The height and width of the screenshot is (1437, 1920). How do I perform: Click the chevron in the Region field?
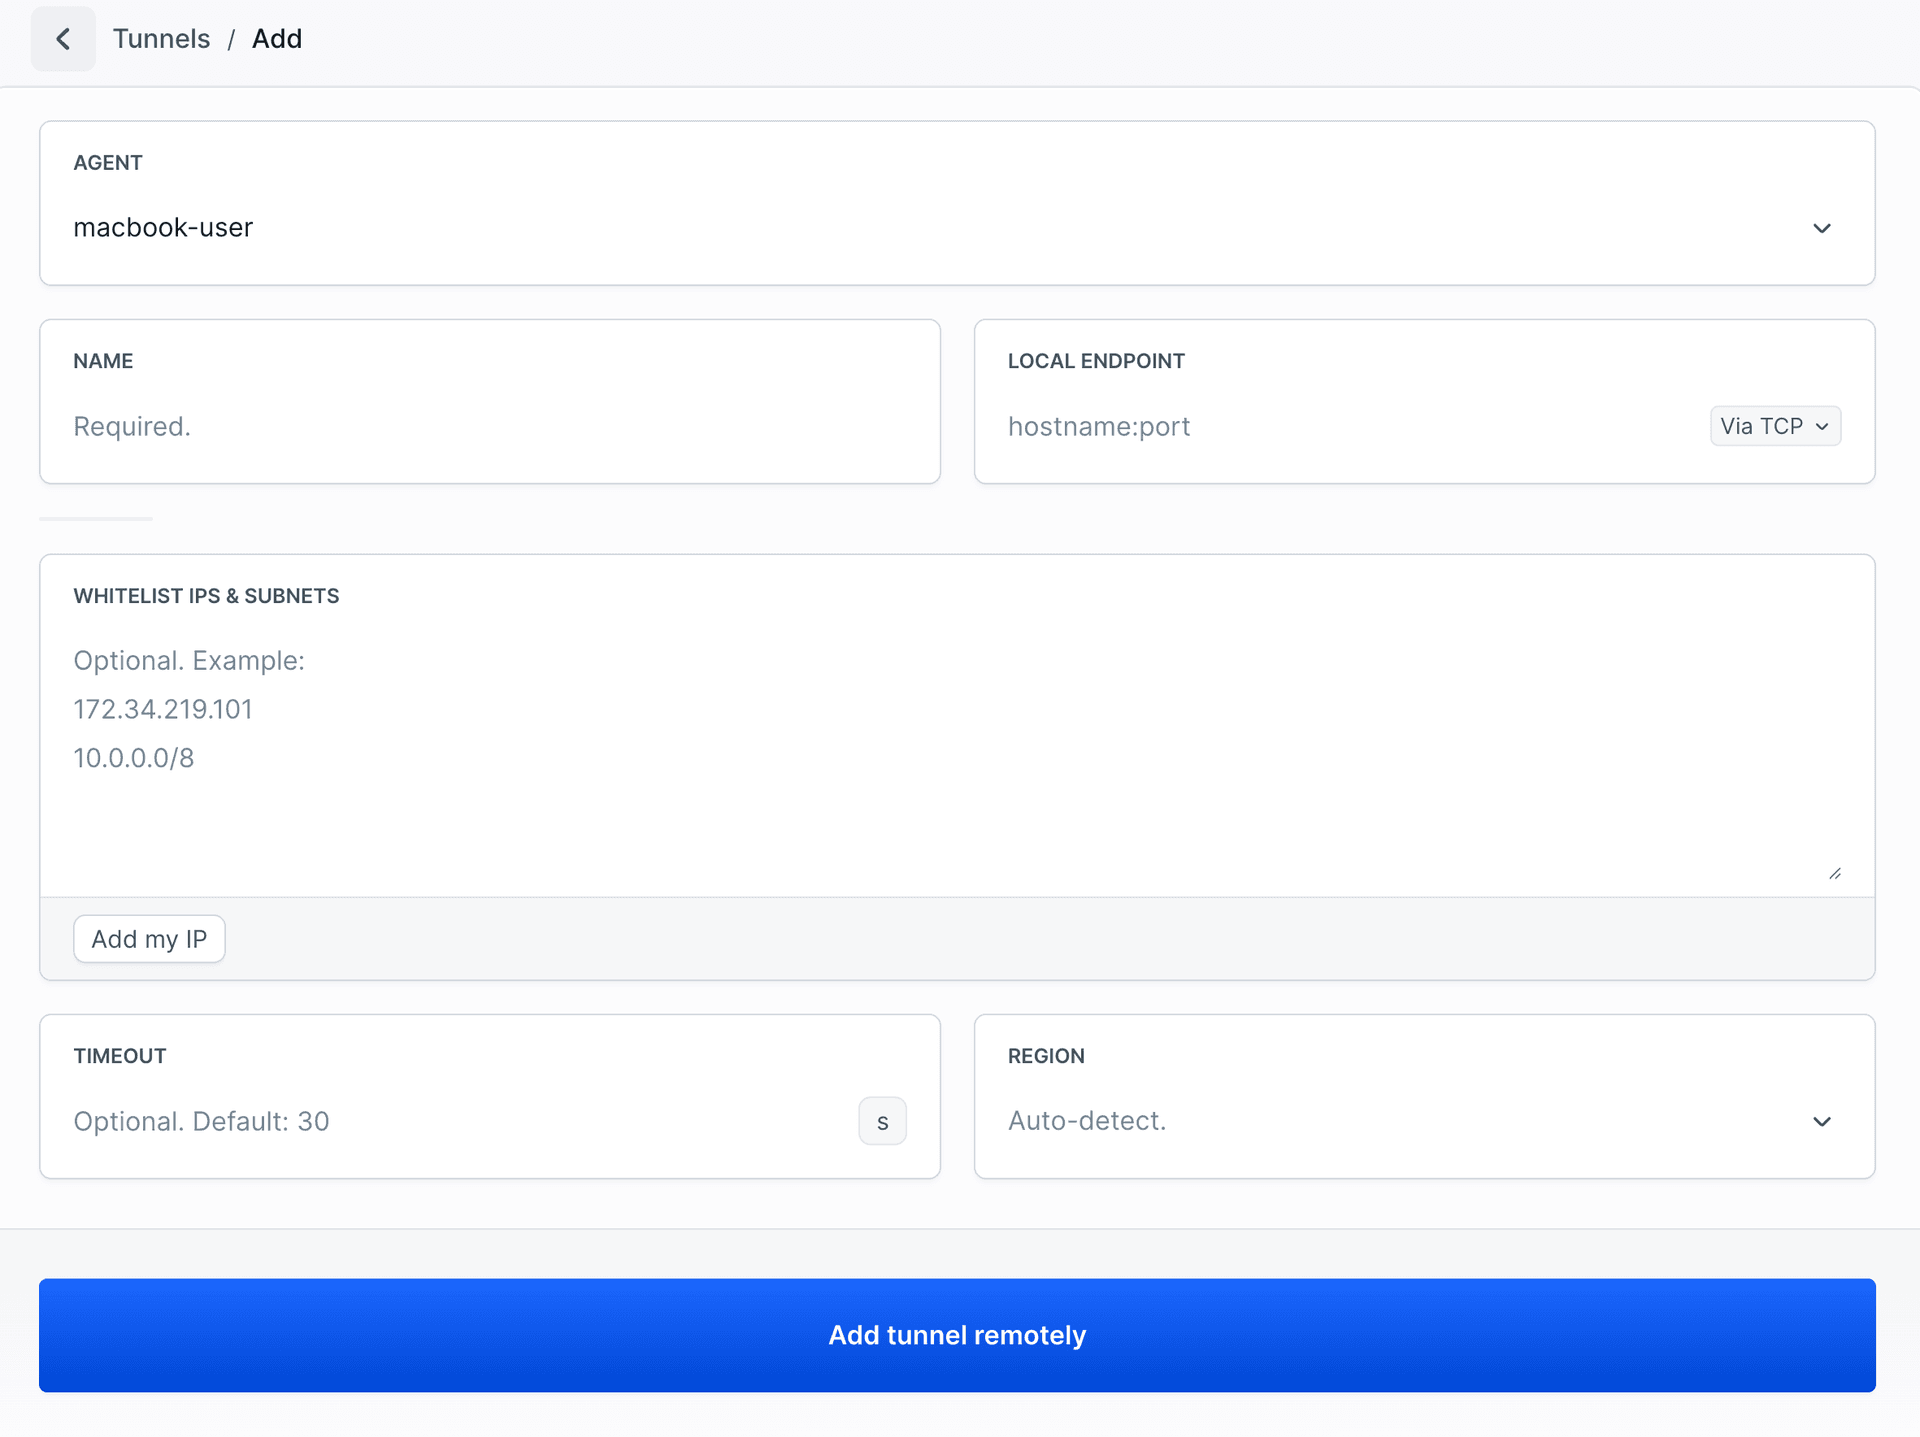click(1821, 1121)
